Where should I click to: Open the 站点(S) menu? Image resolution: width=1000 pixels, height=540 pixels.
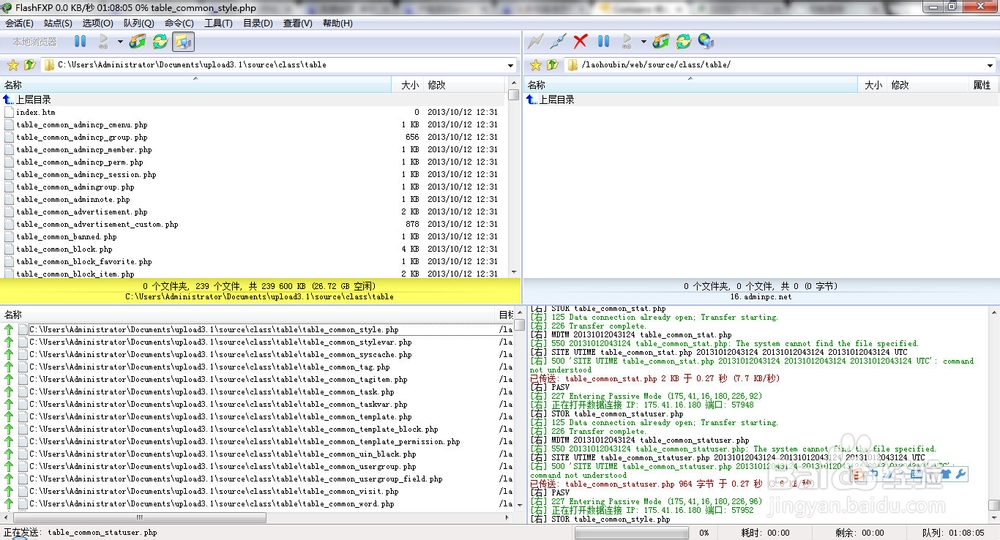(58, 23)
